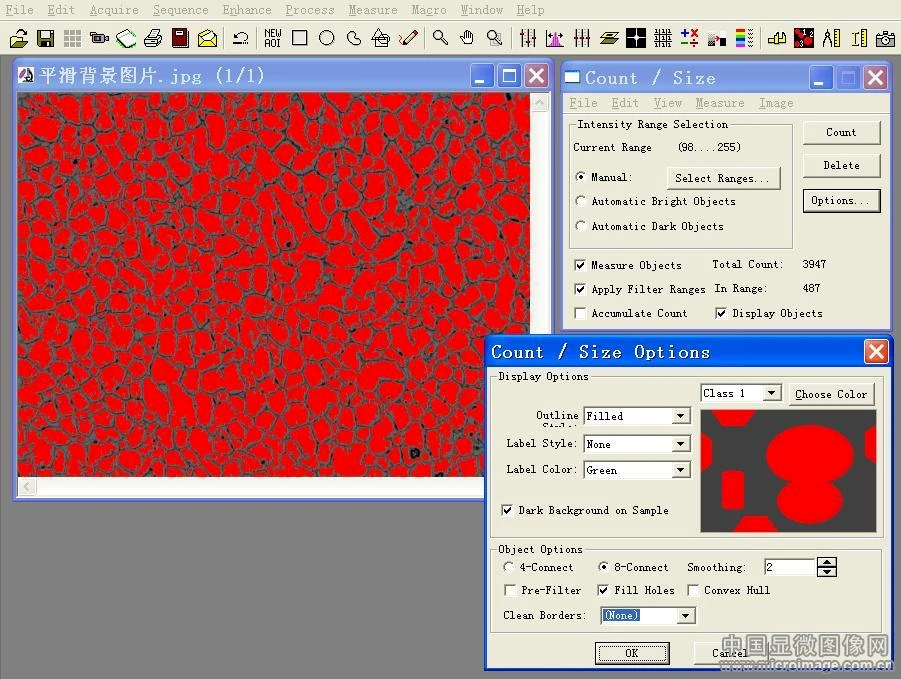The height and width of the screenshot is (679, 901).
Task: Select the ellipse AOI tool
Action: tap(326, 38)
